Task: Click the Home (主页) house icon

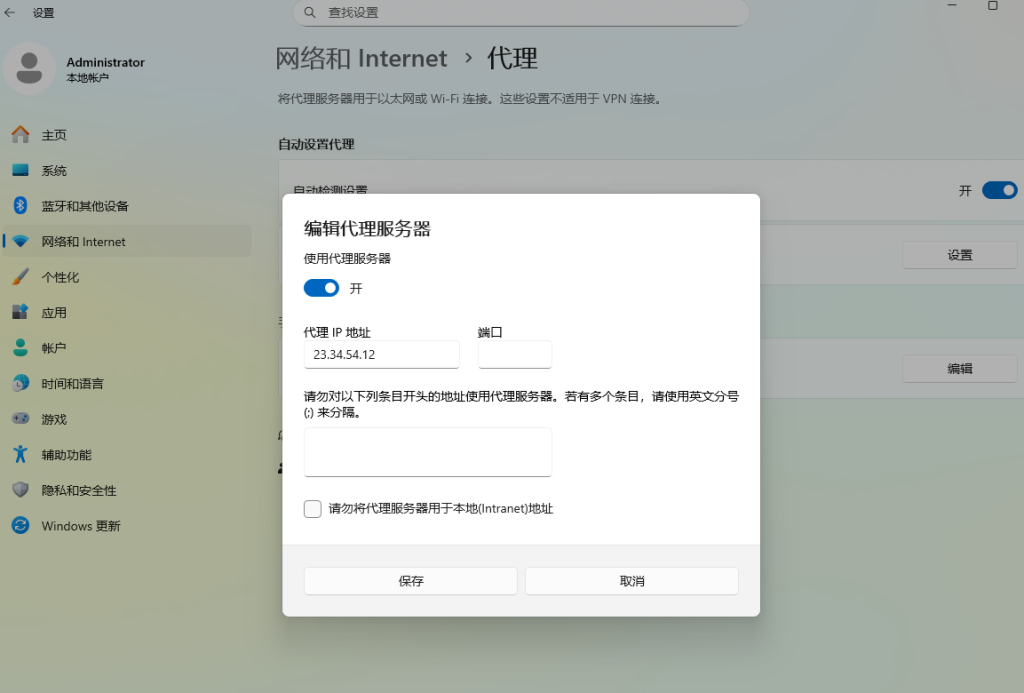Action: [x=20, y=135]
